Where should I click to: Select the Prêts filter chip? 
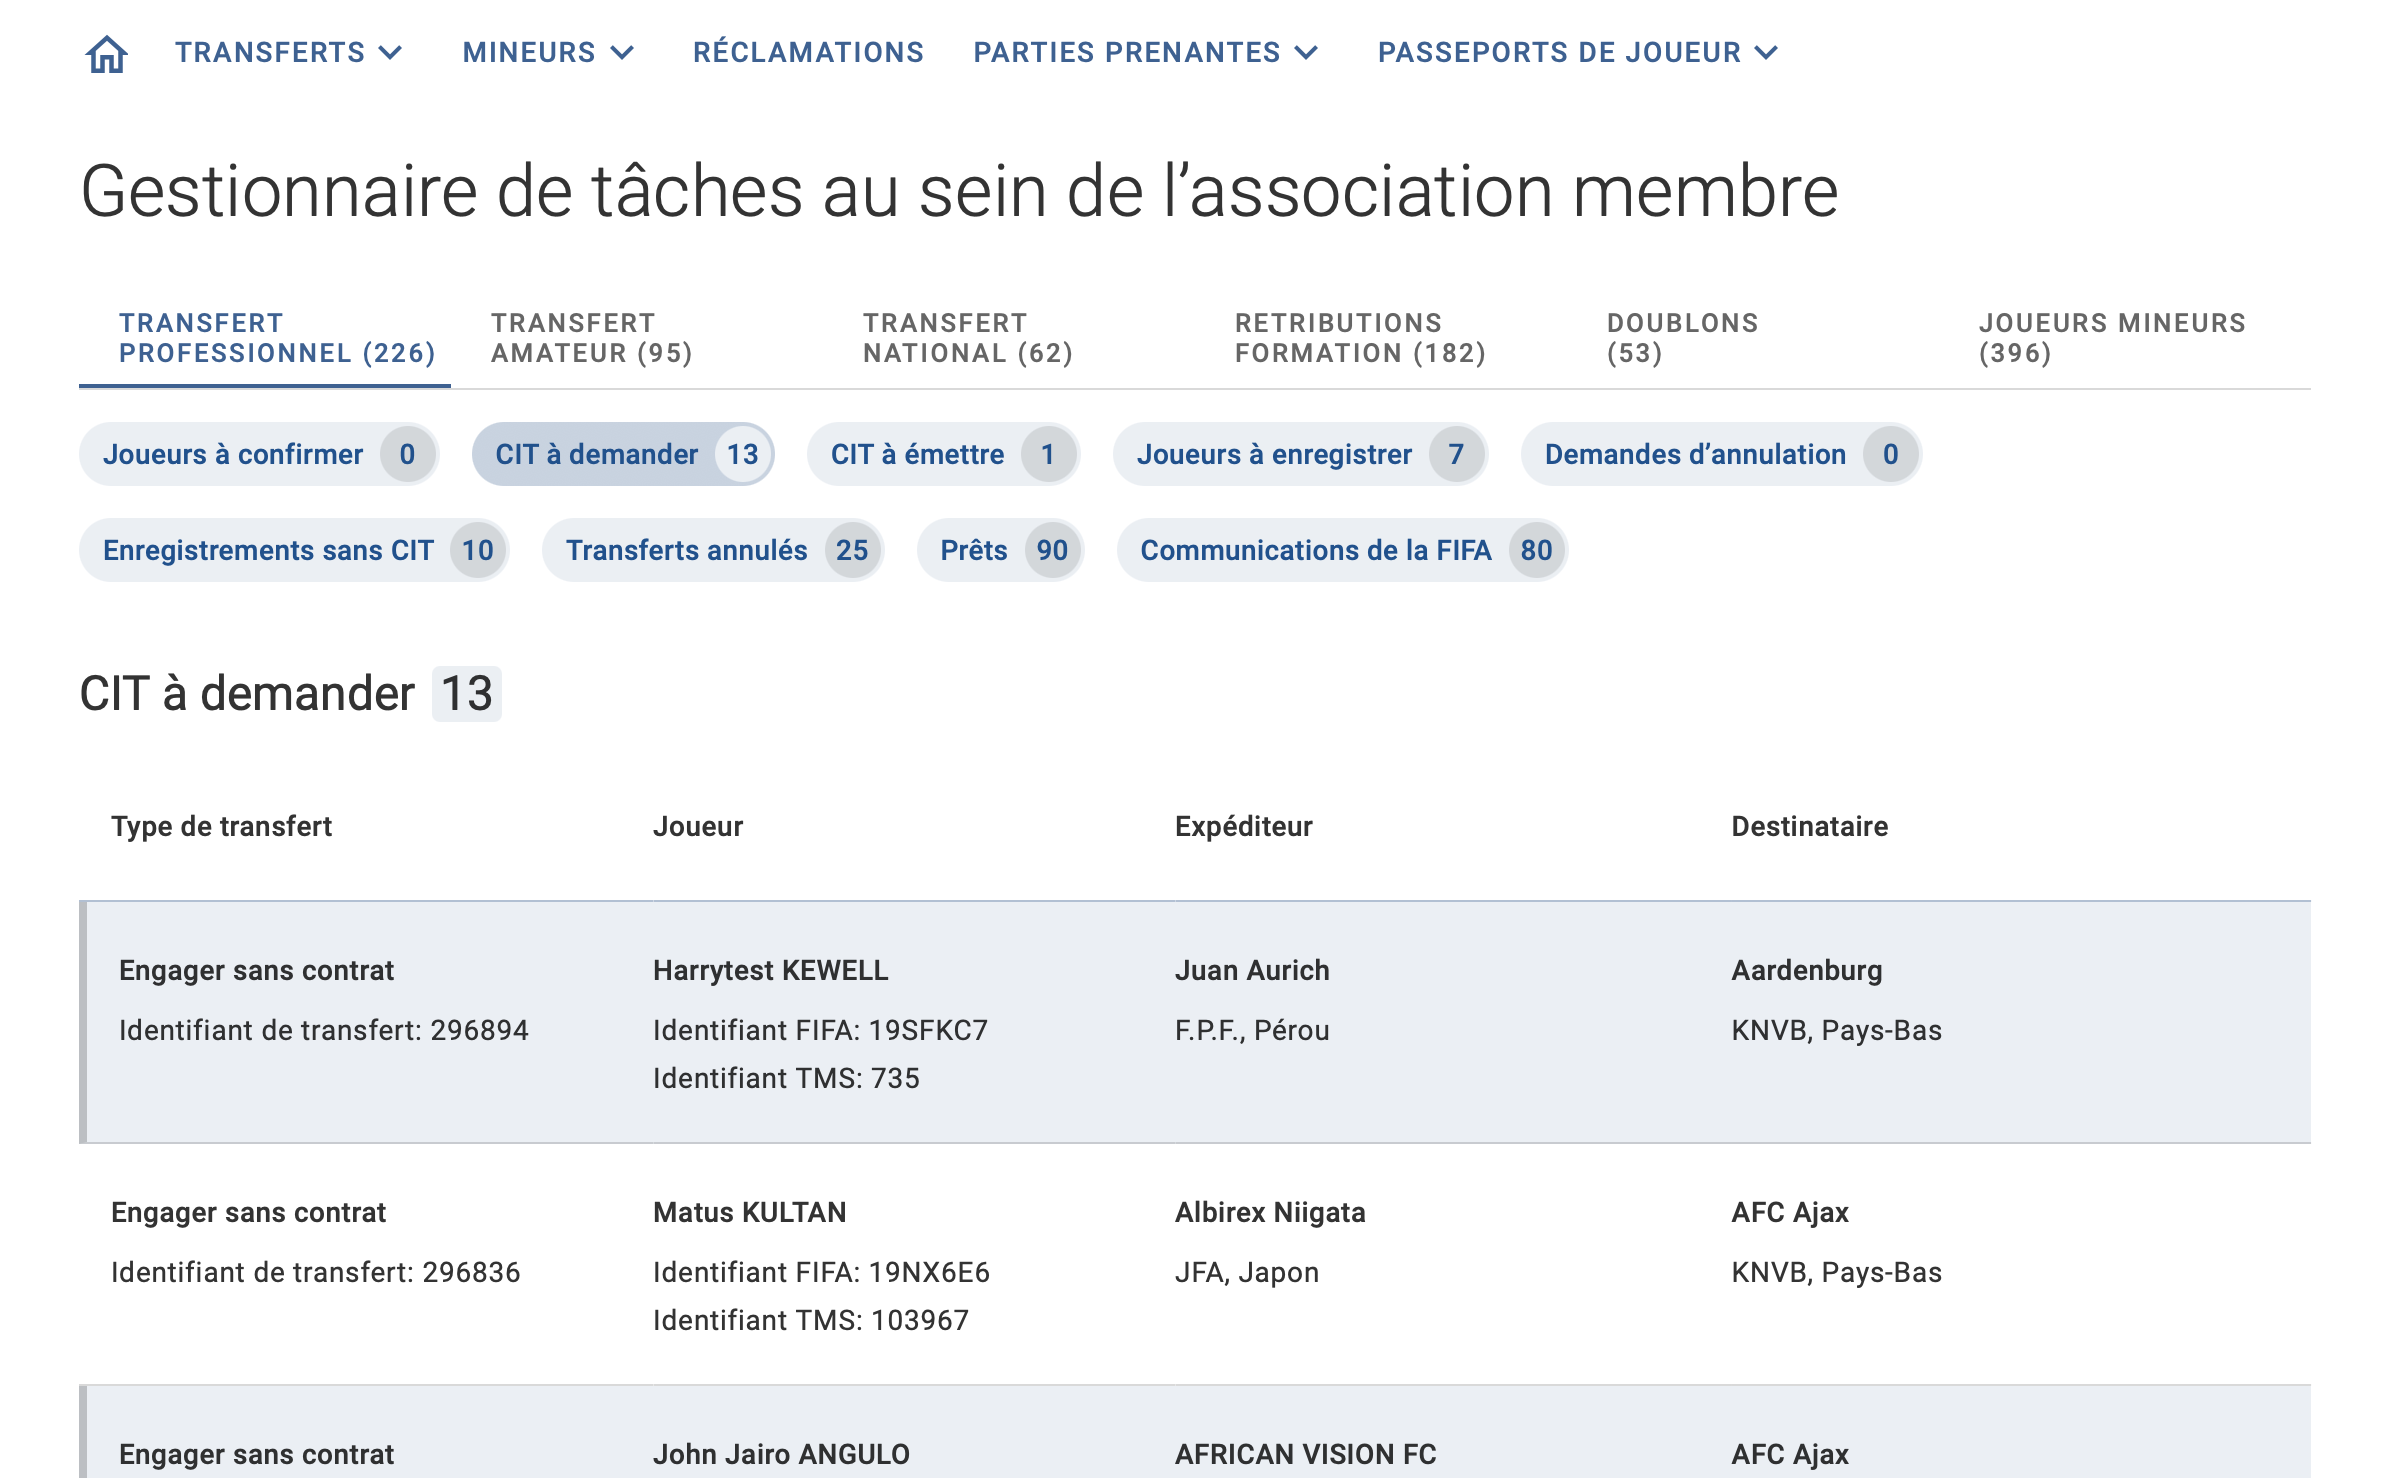coord(1001,550)
